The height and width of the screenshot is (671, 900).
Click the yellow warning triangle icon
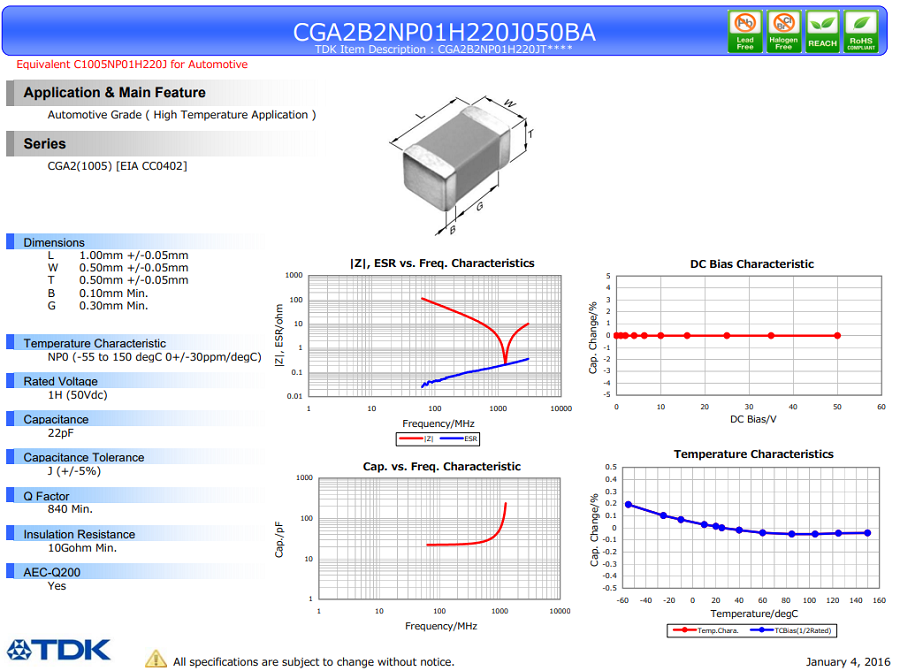click(x=156, y=659)
